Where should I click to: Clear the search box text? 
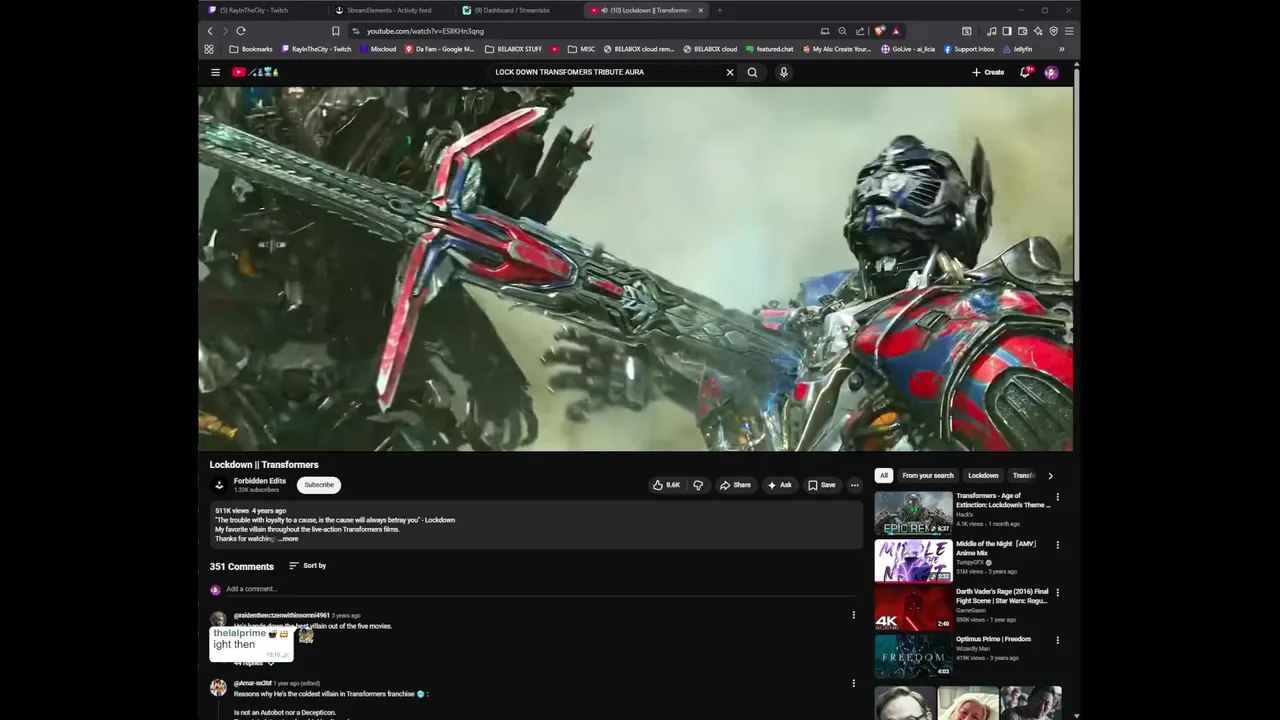coord(730,72)
